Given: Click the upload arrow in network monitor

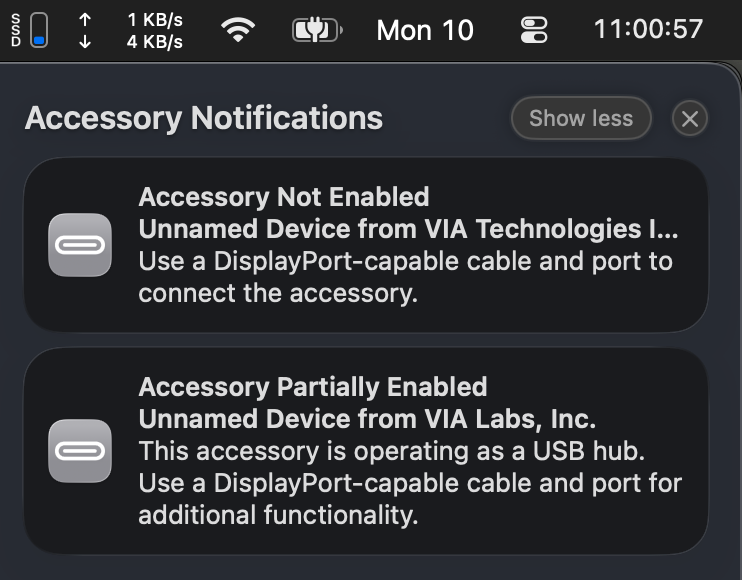Looking at the screenshot, I should click(85, 19).
